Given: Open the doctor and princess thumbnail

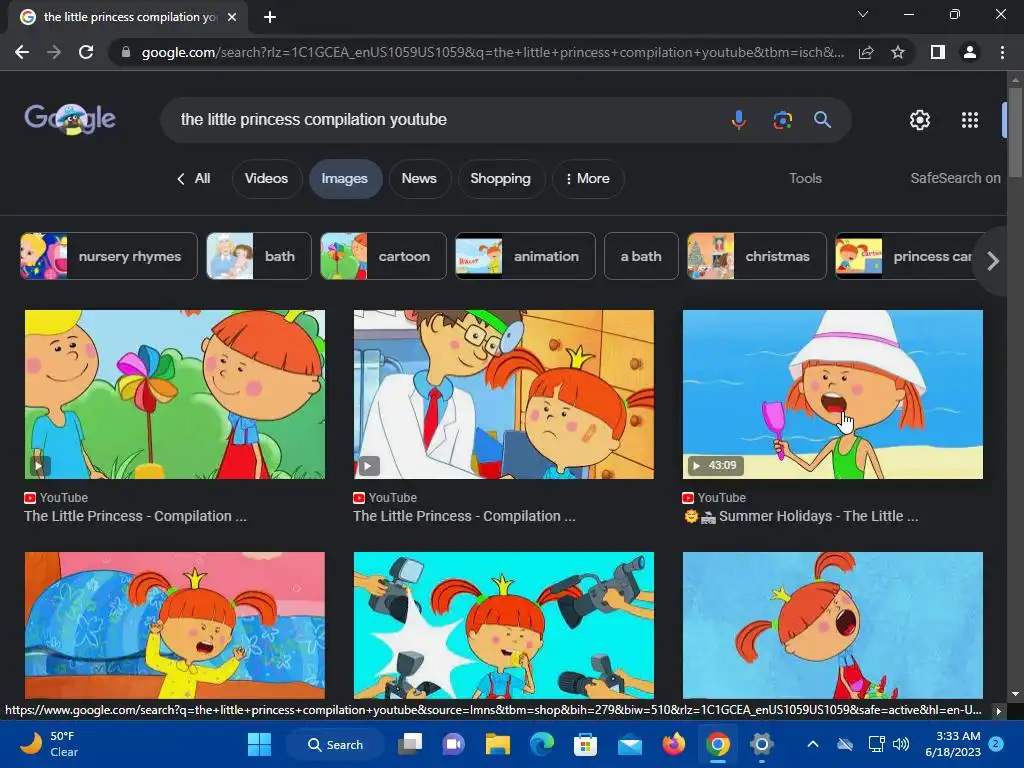Looking at the screenshot, I should [x=504, y=394].
